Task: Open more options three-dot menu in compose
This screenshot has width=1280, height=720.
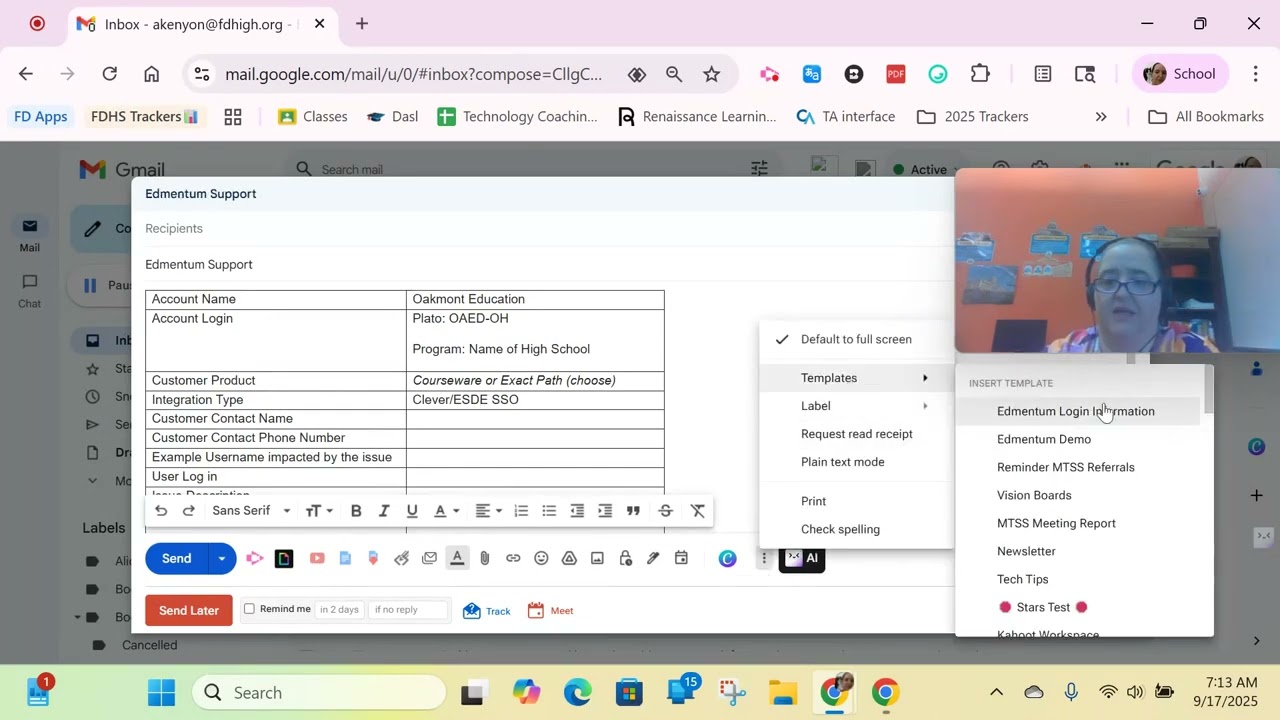Action: click(x=764, y=559)
